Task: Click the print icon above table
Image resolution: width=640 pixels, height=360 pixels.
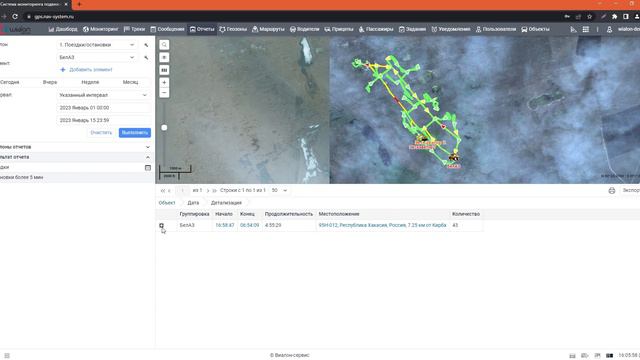Action: (x=612, y=191)
